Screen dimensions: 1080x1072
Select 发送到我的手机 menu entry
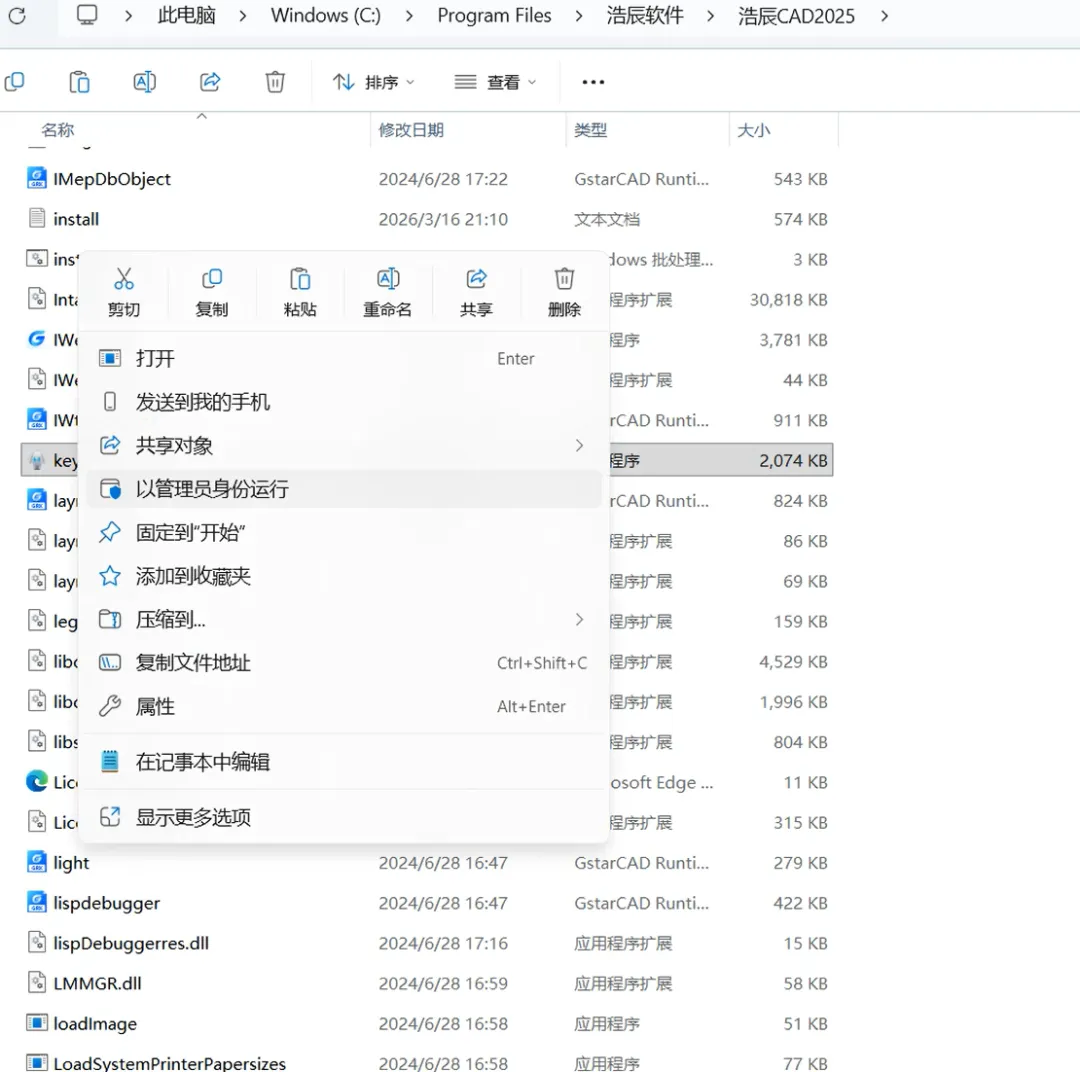tap(344, 402)
